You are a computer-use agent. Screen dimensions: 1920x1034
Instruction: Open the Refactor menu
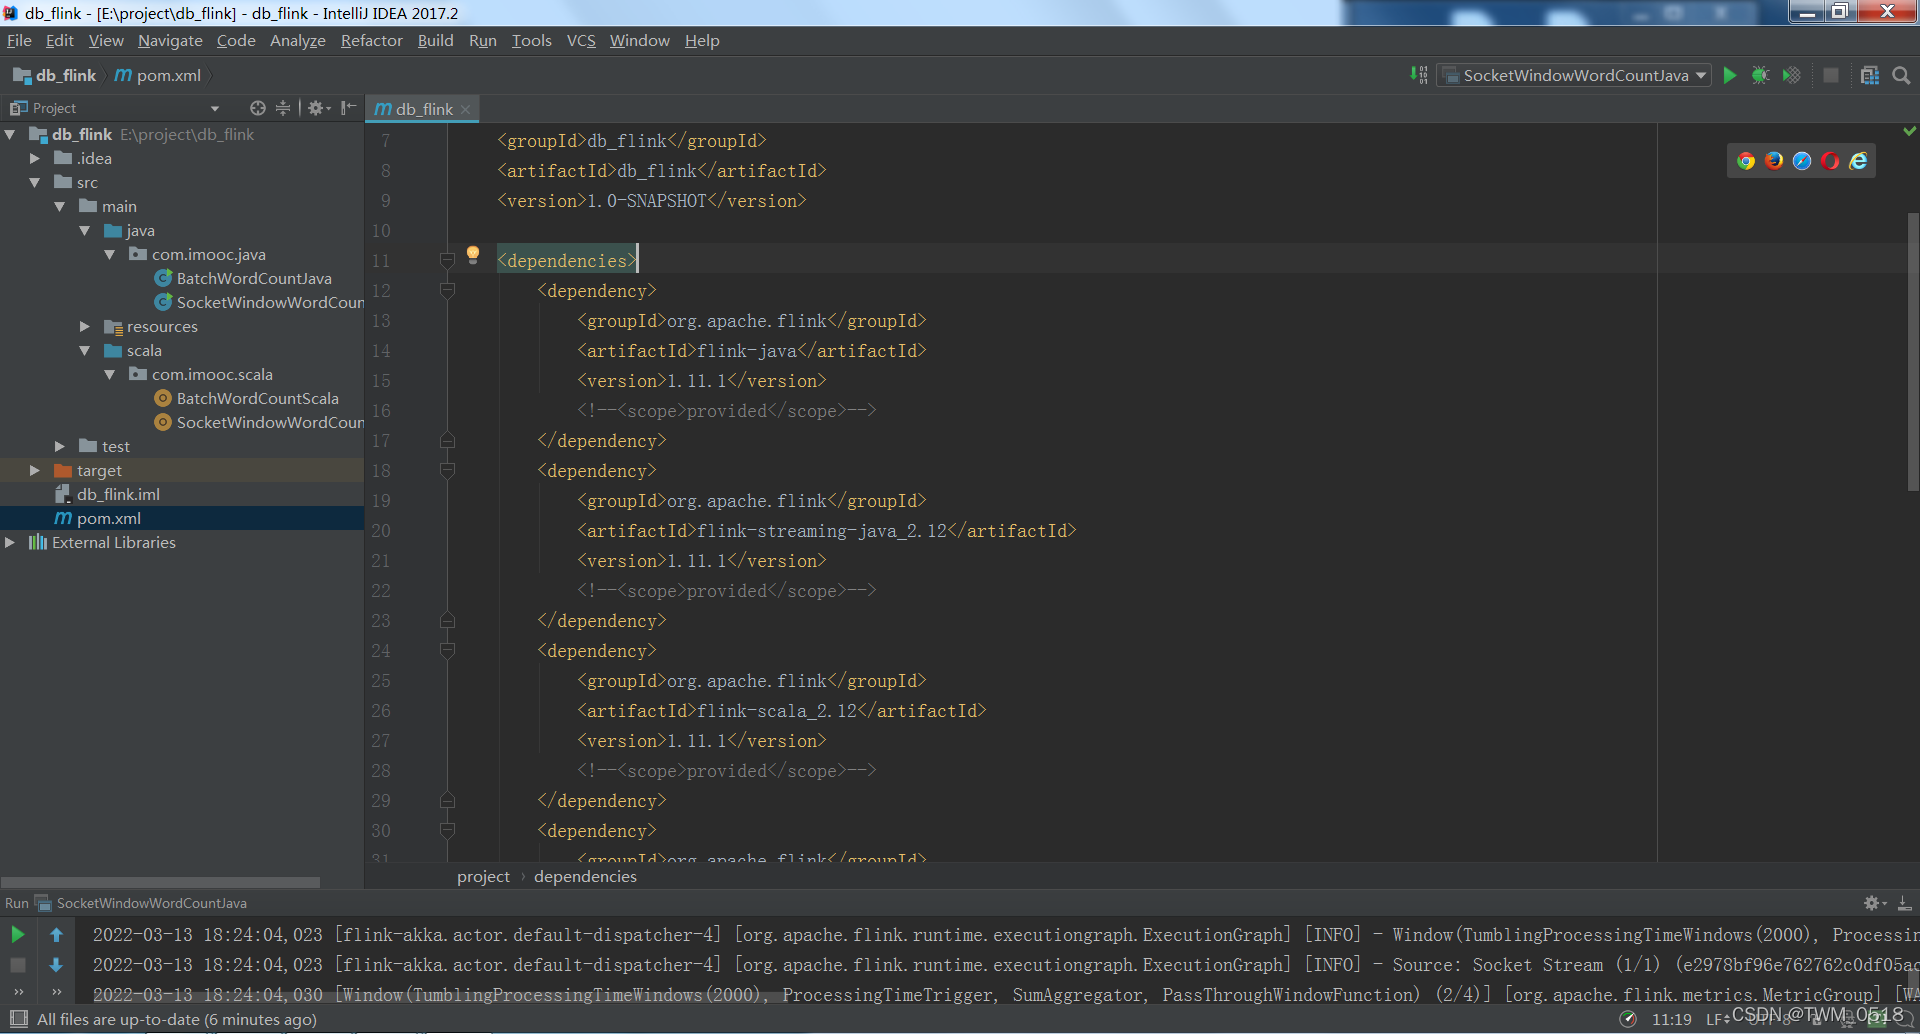point(371,40)
